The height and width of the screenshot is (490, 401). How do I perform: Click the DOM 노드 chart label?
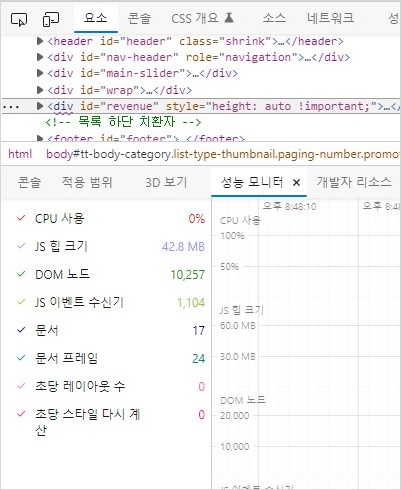point(243,400)
